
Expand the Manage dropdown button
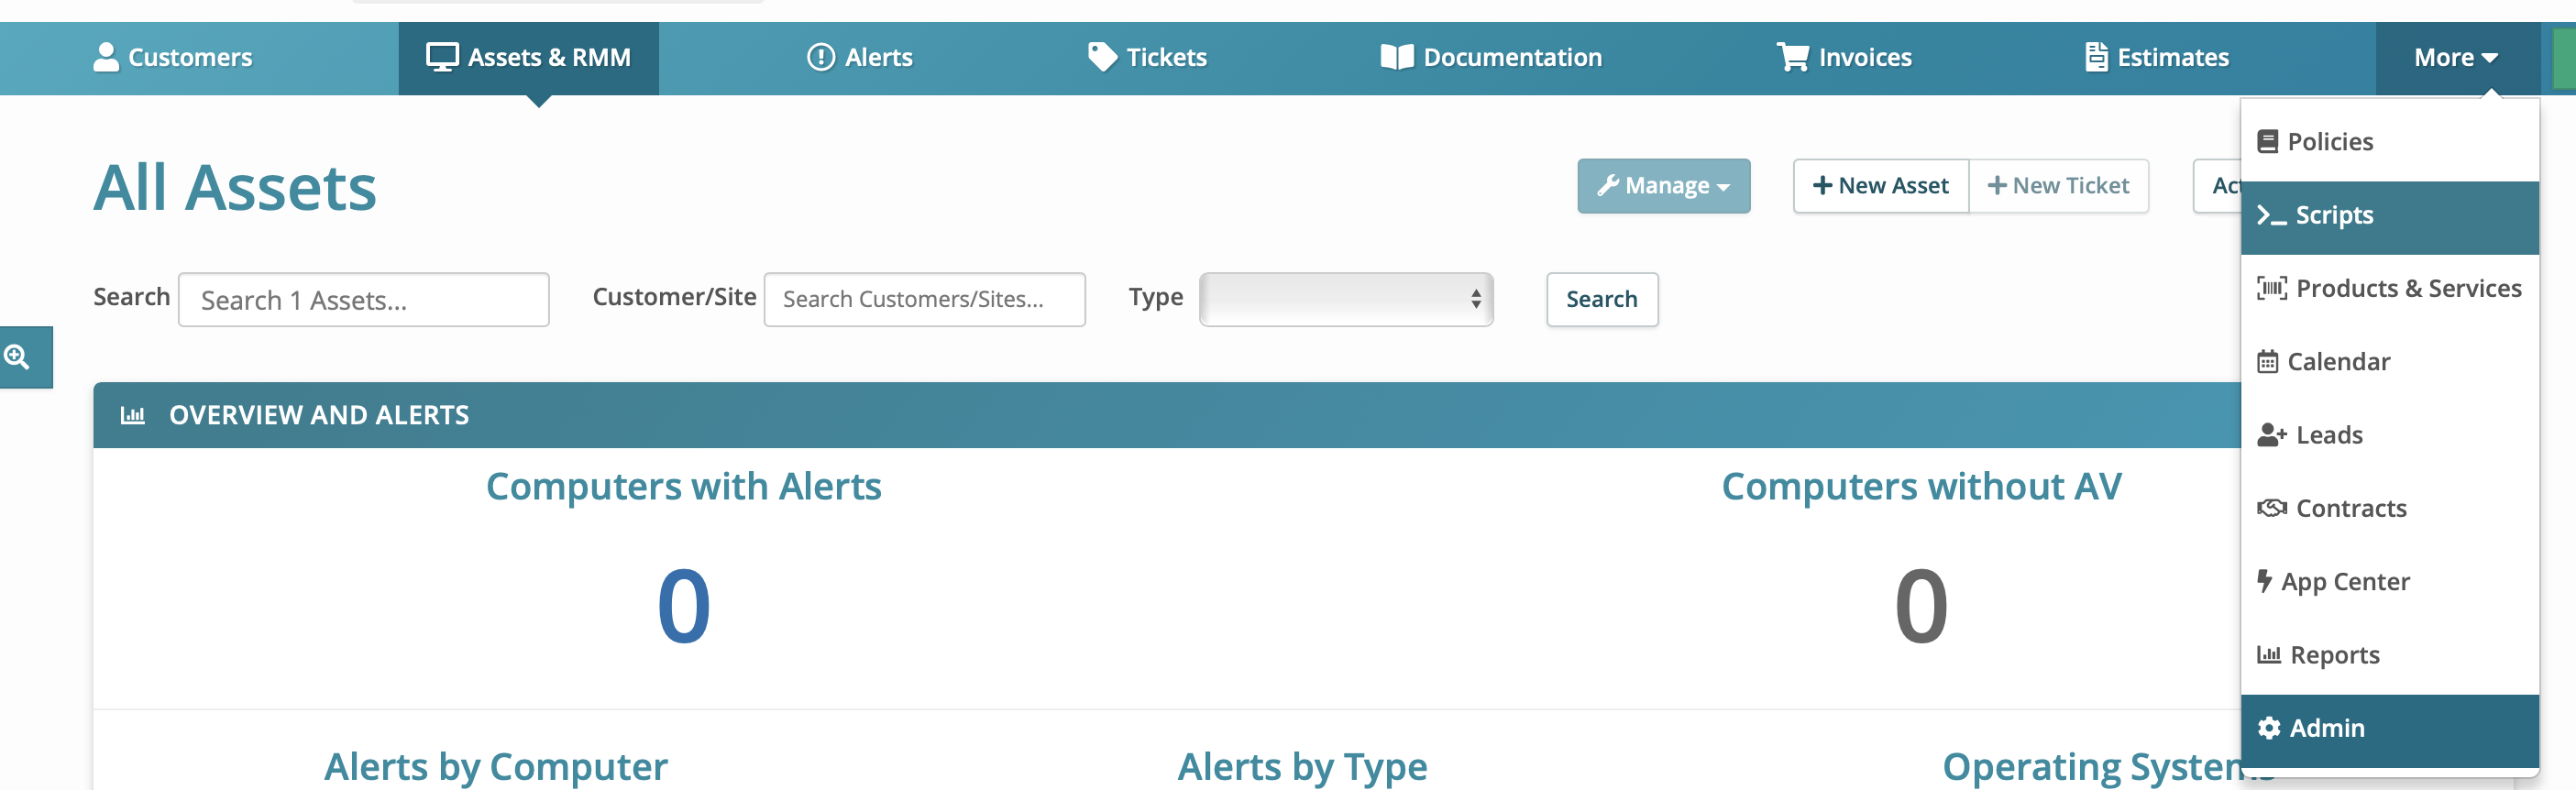click(1664, 186)
